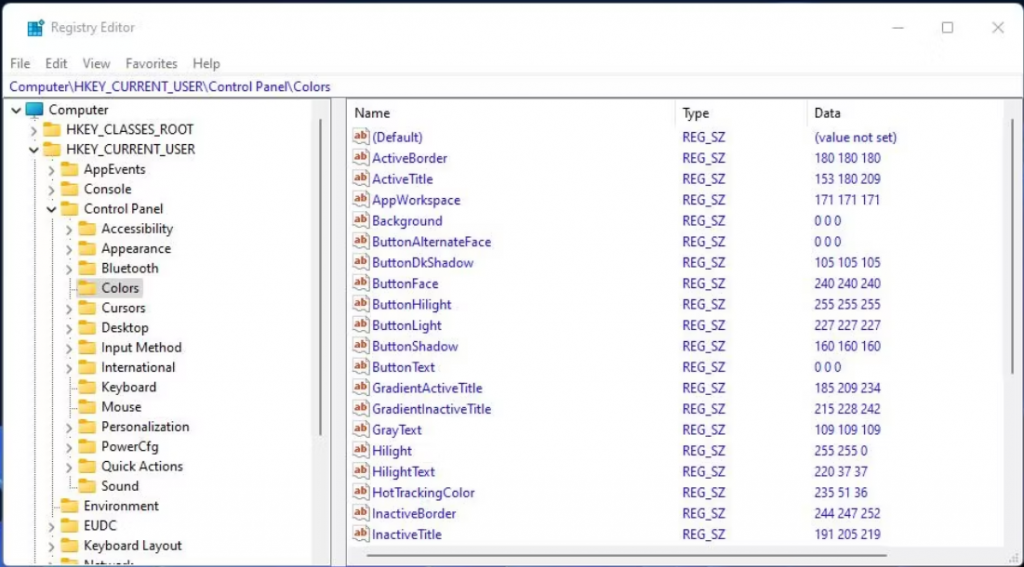1024x567 pixels.
Task: Expand the Accessibility key
Action: (69, 229)
